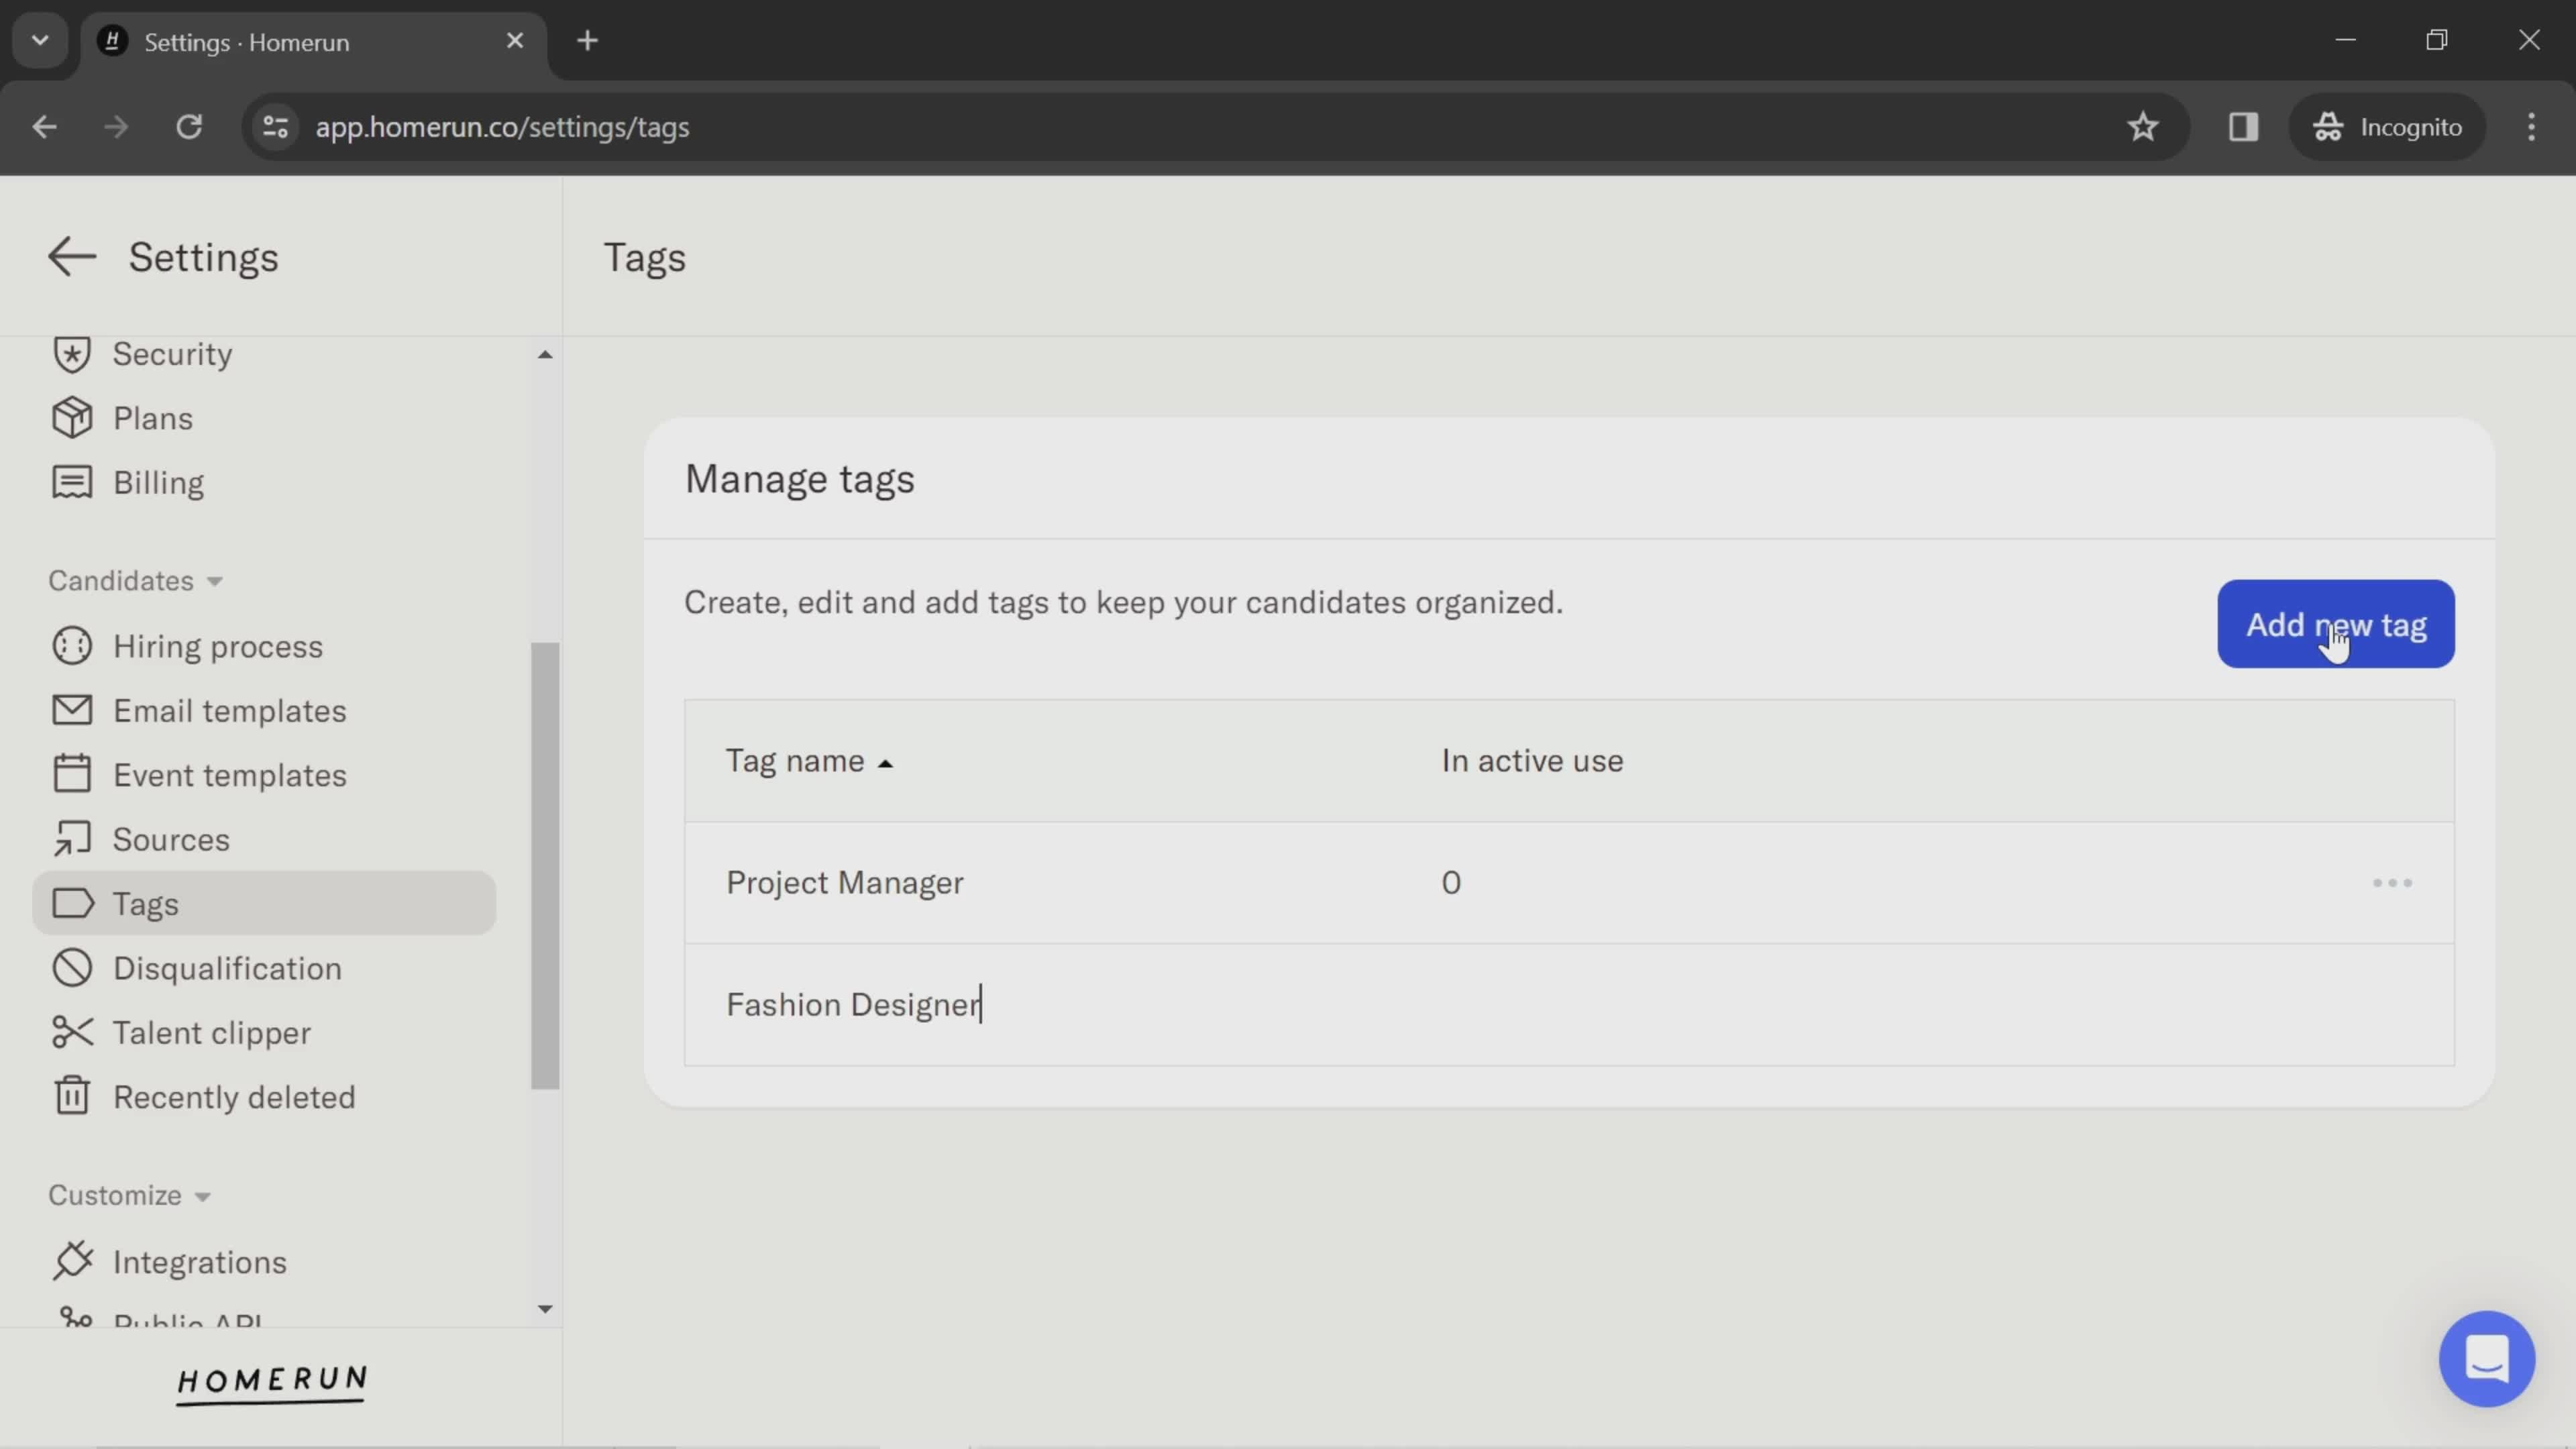The height and width of the screenshot is (1449, 2576).
Task: Click back arrow to exit Settings
Action: [x=70, y=255]
